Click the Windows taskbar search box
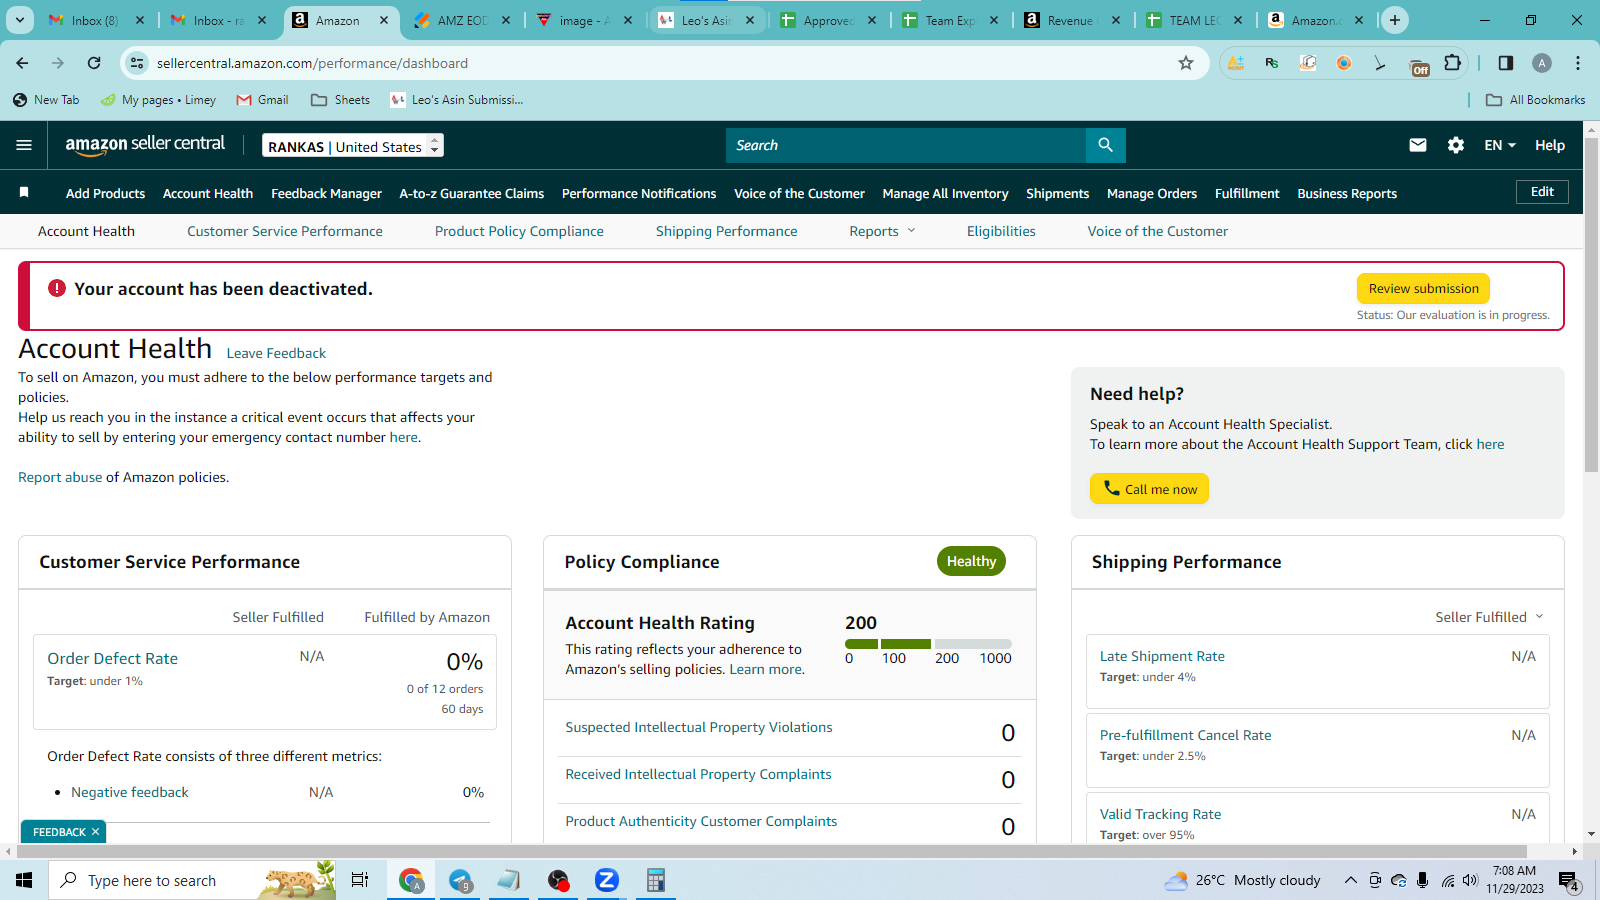 [x=192, y=880]
